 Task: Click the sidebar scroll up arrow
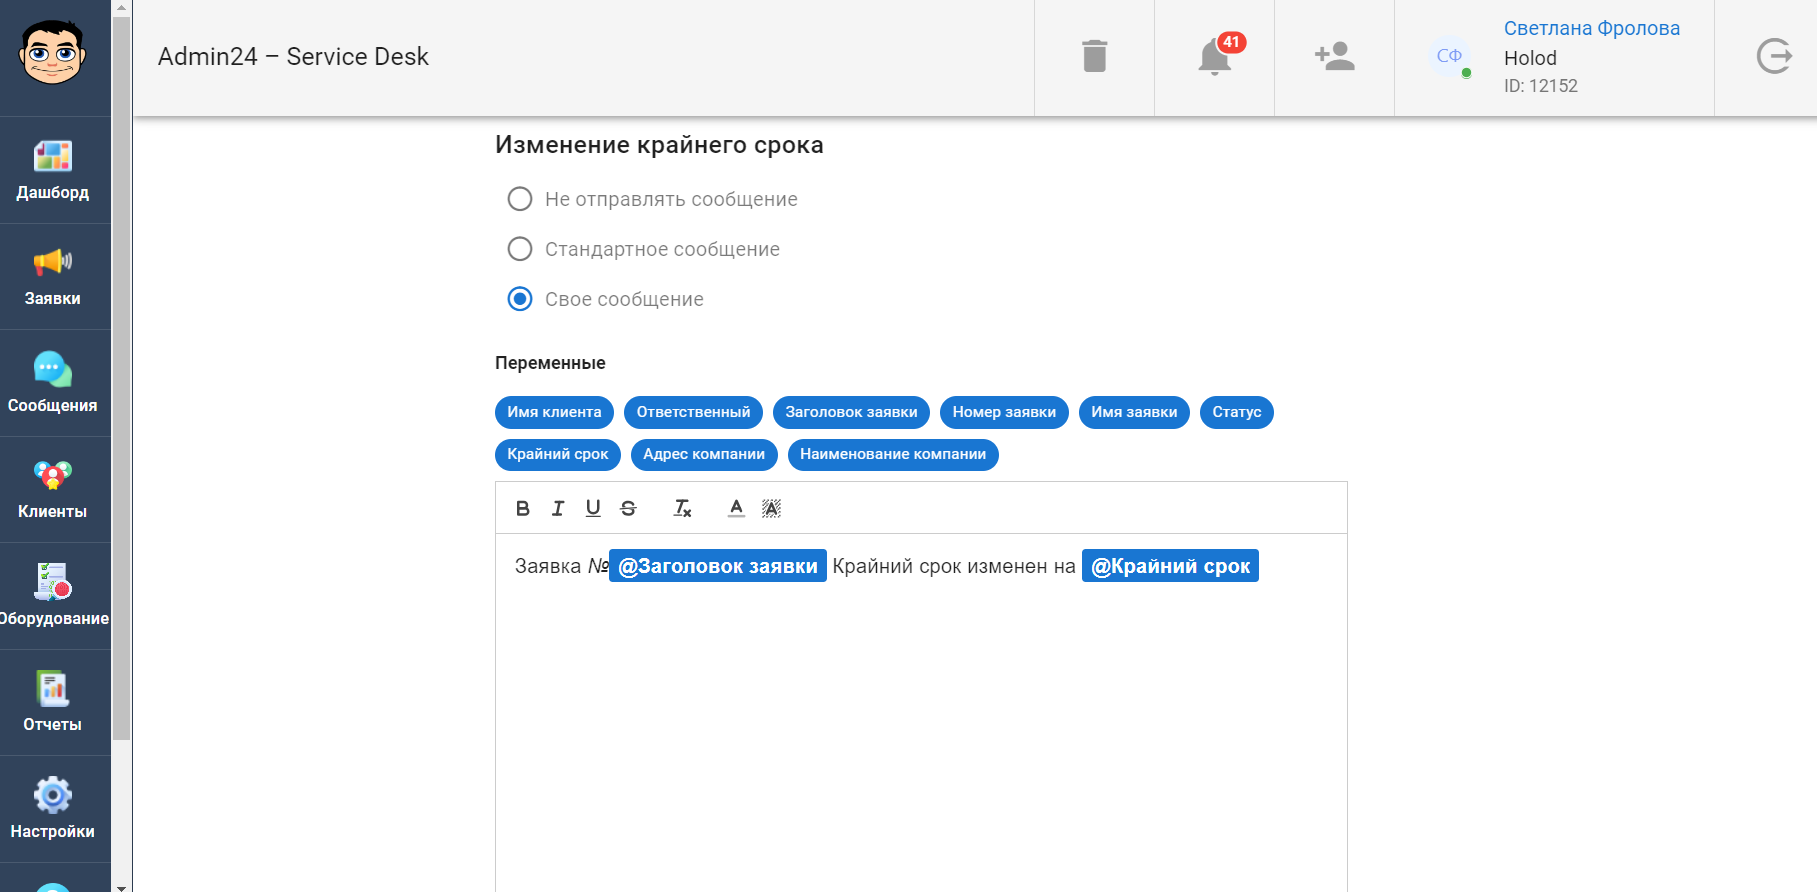point(121,8)
